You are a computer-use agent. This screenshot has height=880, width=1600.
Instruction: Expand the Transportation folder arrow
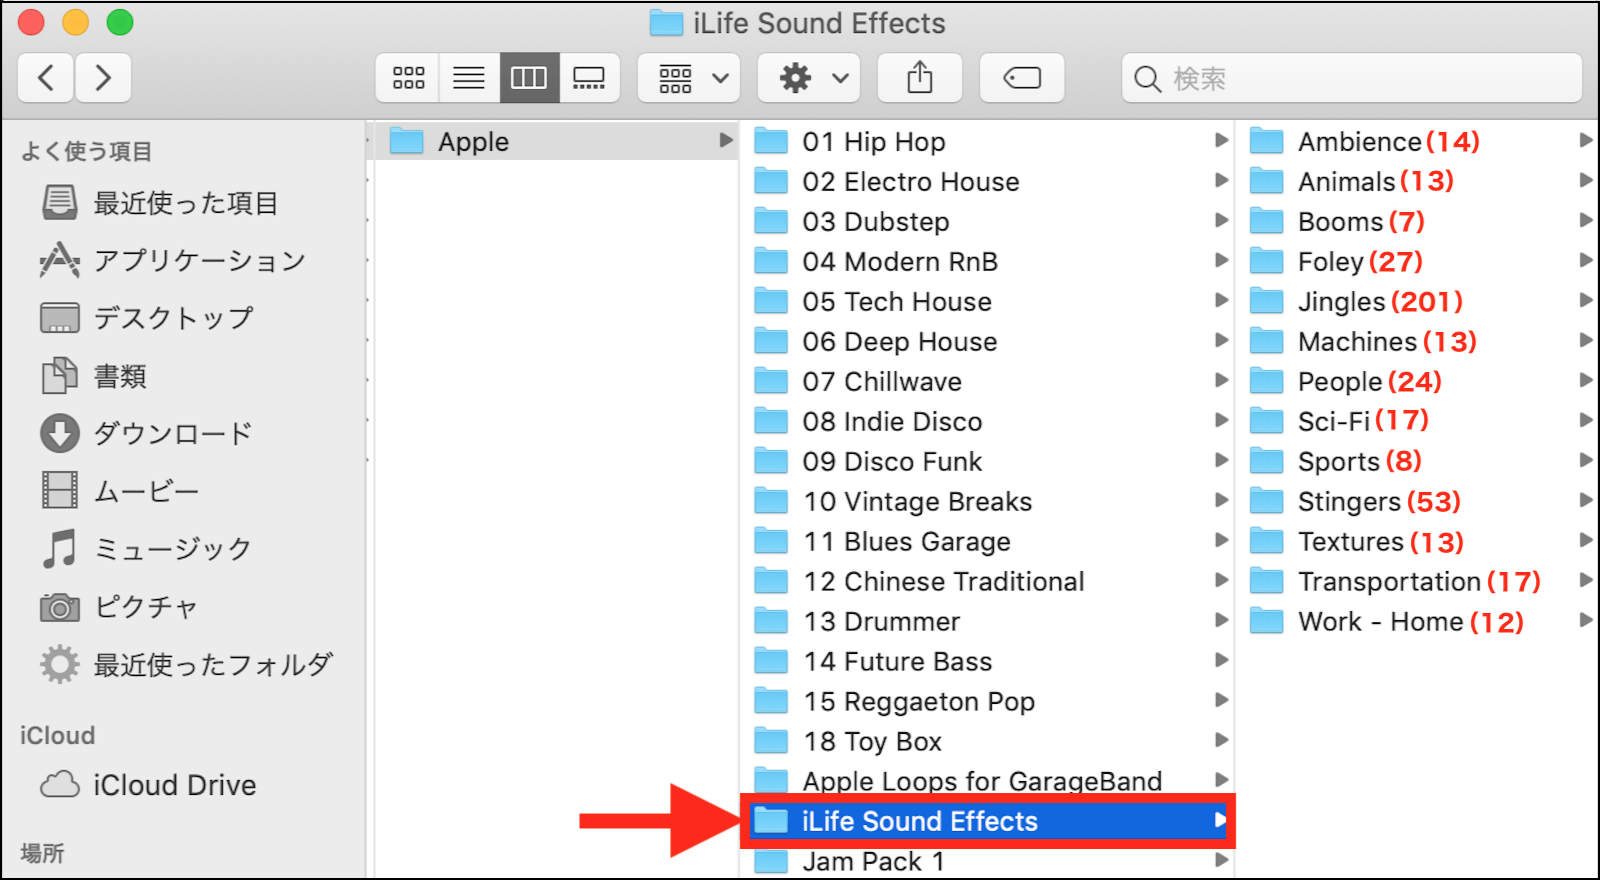(1585, 580)
